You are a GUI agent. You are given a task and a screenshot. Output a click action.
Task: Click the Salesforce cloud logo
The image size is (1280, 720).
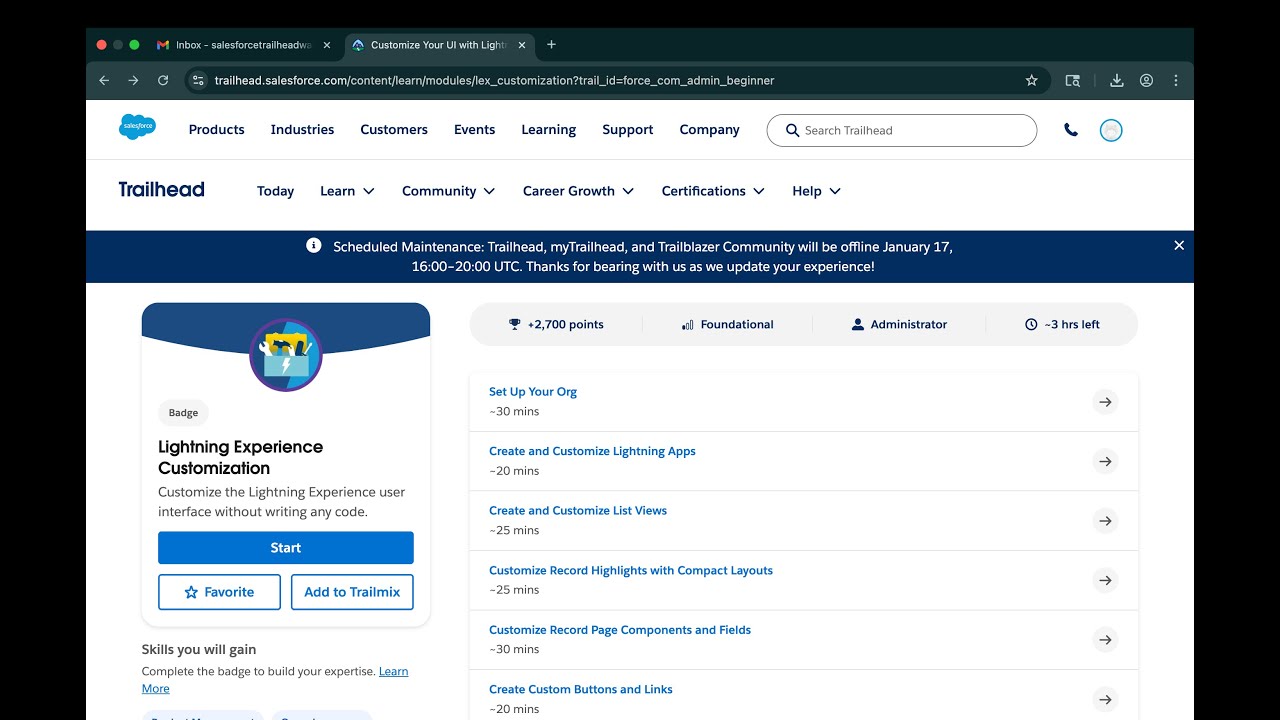(137, 127)
